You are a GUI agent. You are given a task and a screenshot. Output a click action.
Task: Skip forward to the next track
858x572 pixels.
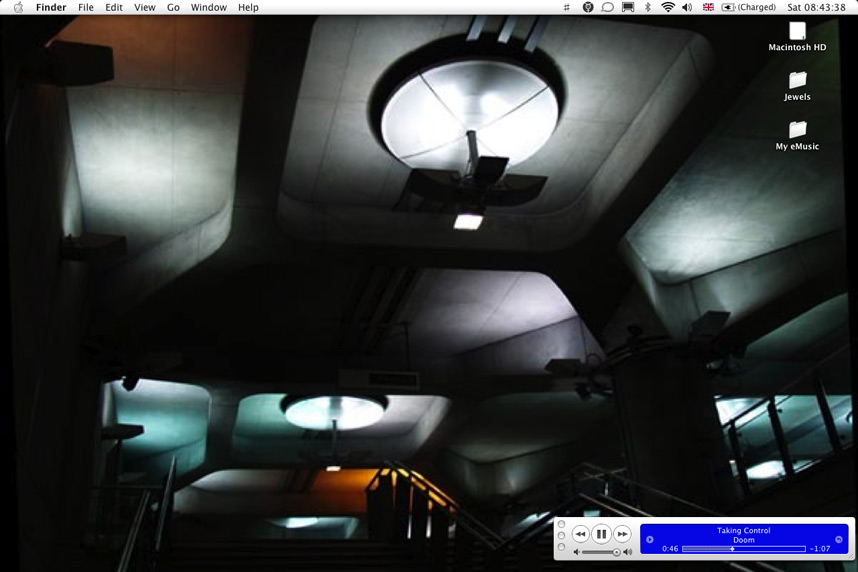(x=622, y=534)
